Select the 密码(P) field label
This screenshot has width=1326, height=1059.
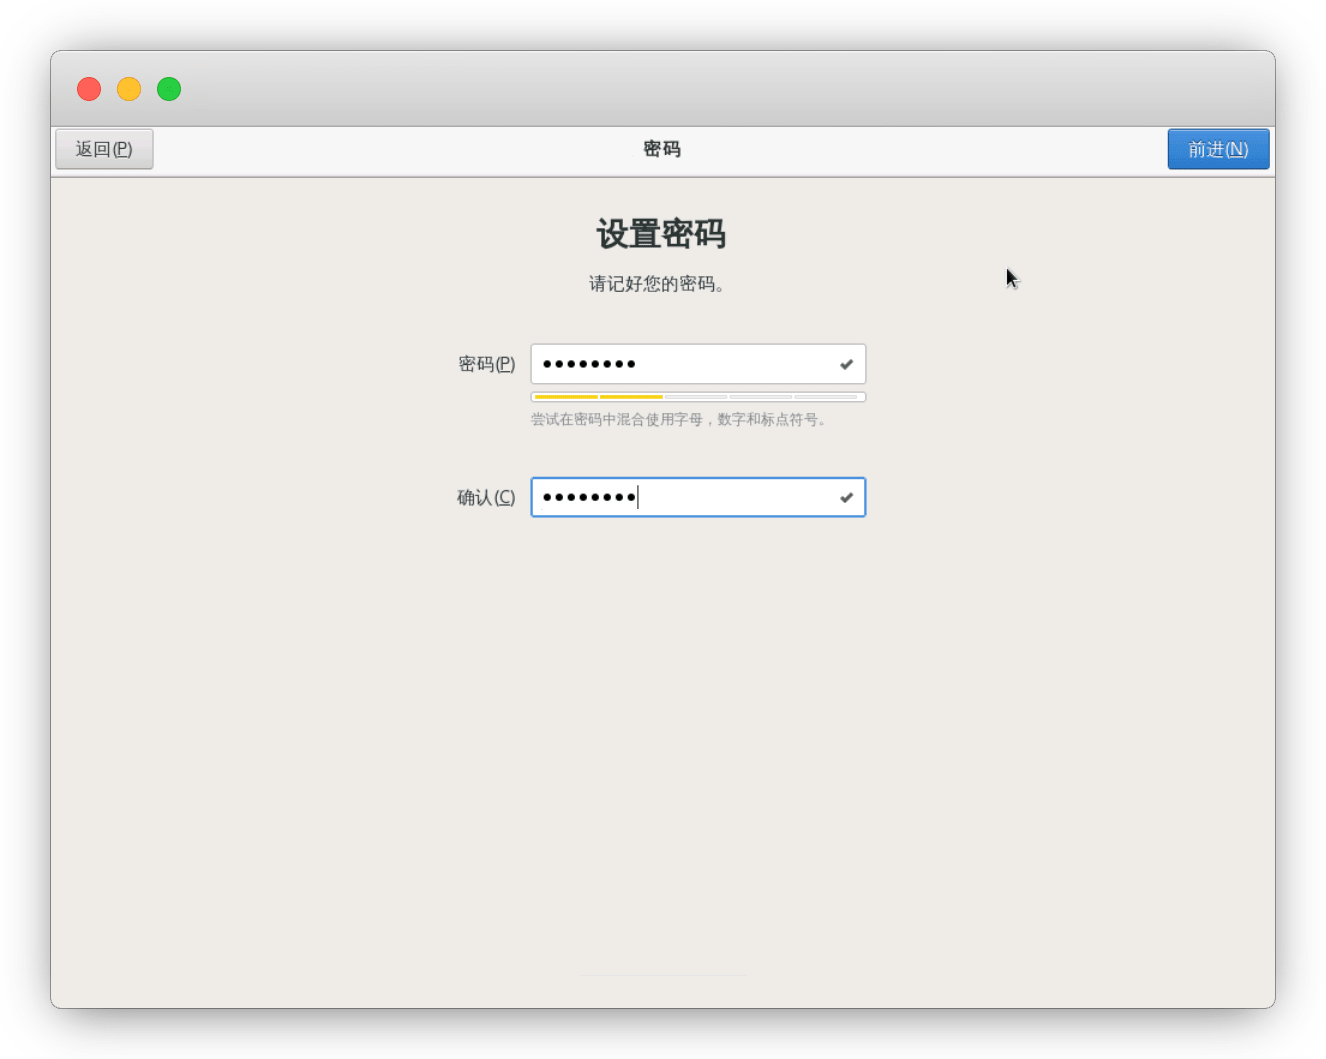point(486,364)
